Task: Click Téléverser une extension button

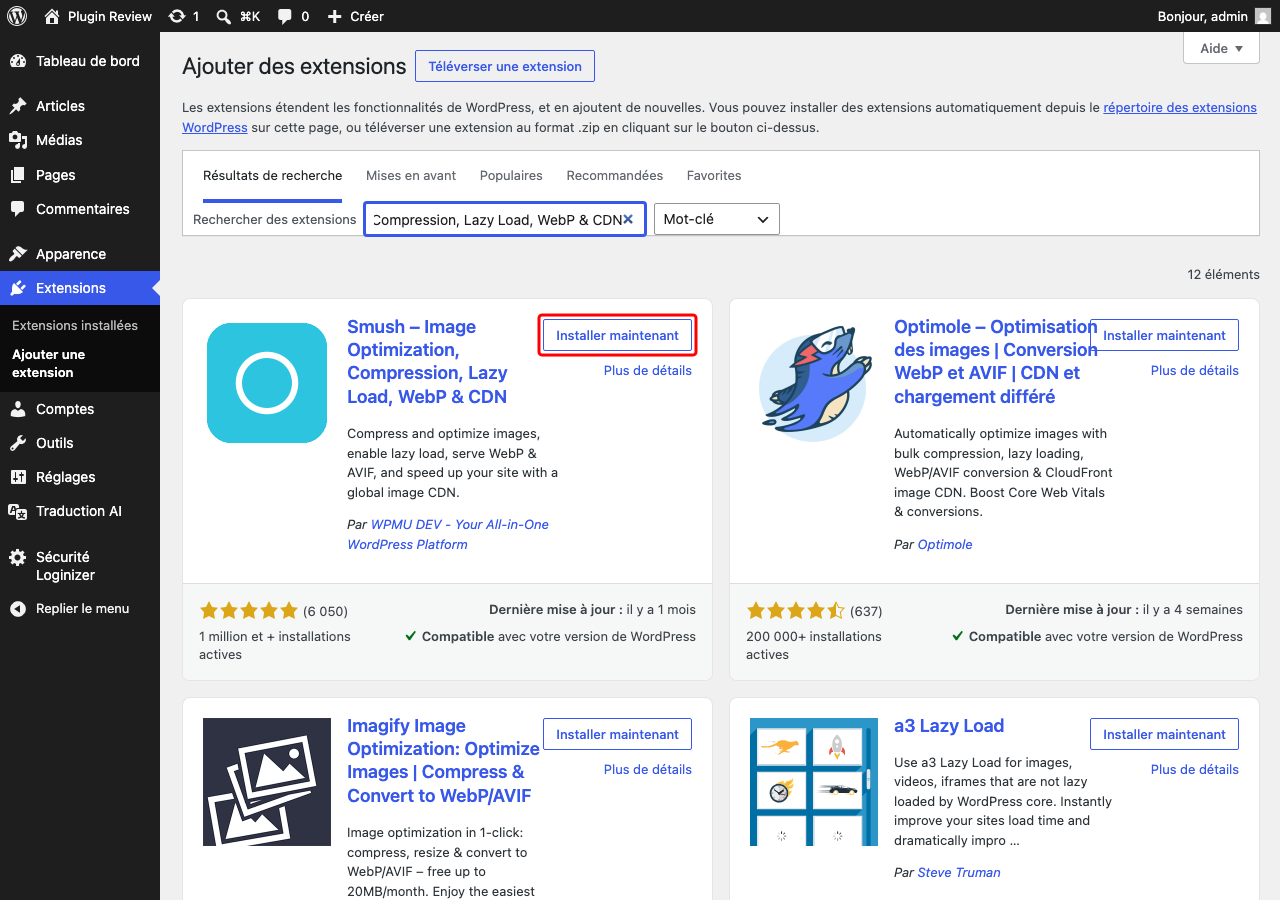Action: 505,67
